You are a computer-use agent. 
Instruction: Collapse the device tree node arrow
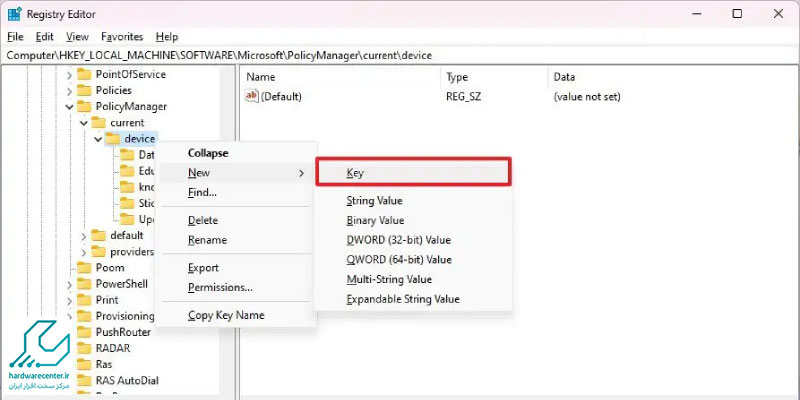(x=98, y=139)
